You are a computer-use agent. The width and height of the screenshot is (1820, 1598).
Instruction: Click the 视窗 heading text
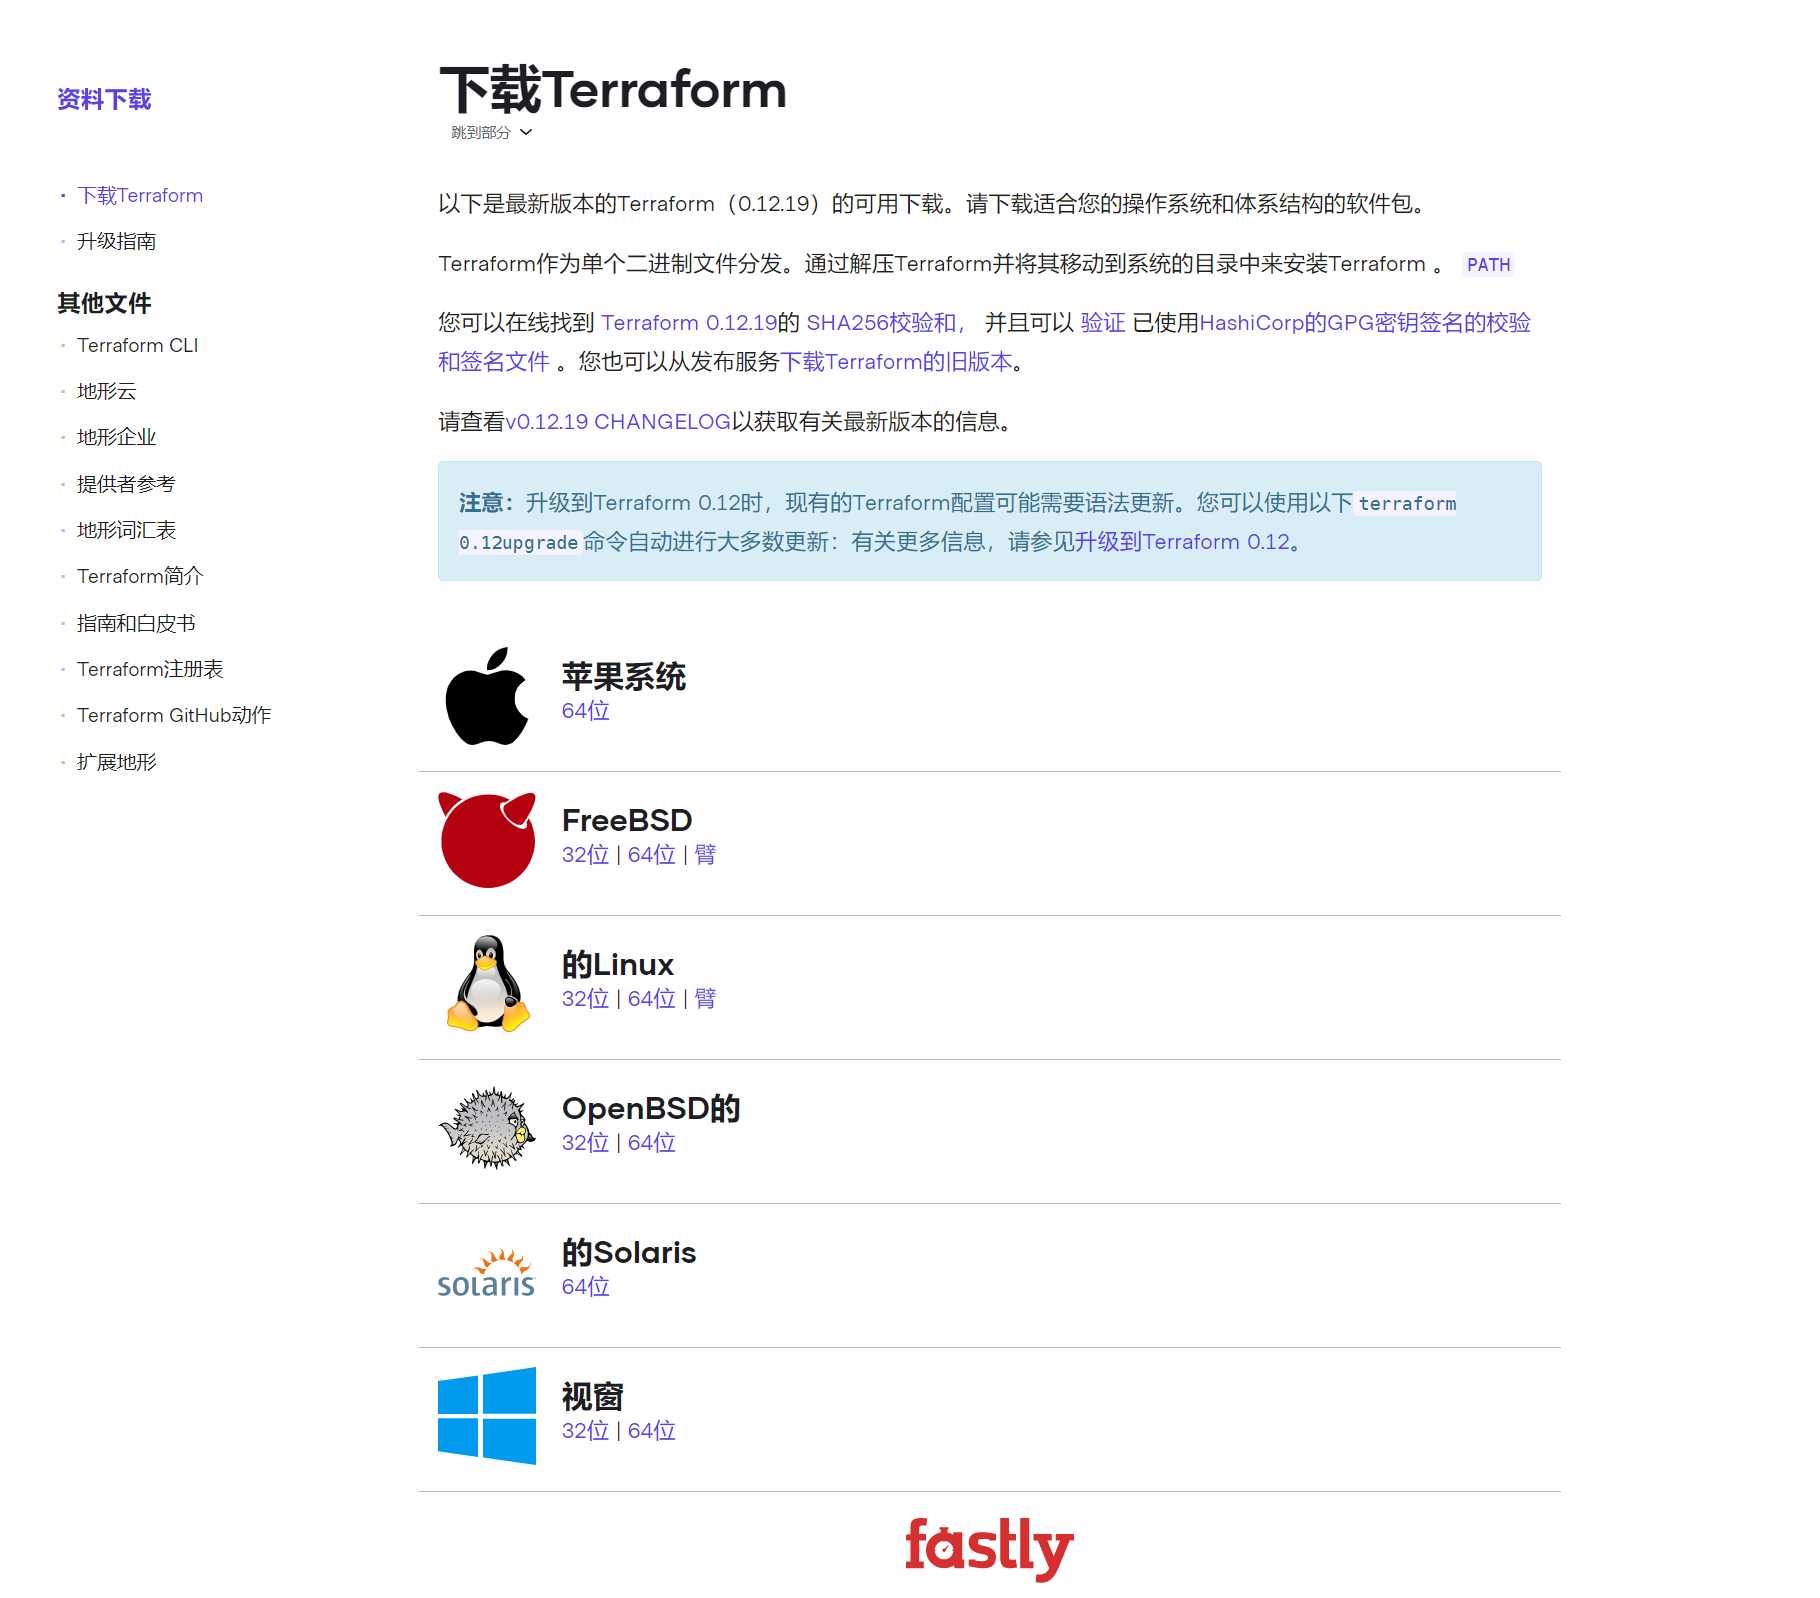[593, 1397]
